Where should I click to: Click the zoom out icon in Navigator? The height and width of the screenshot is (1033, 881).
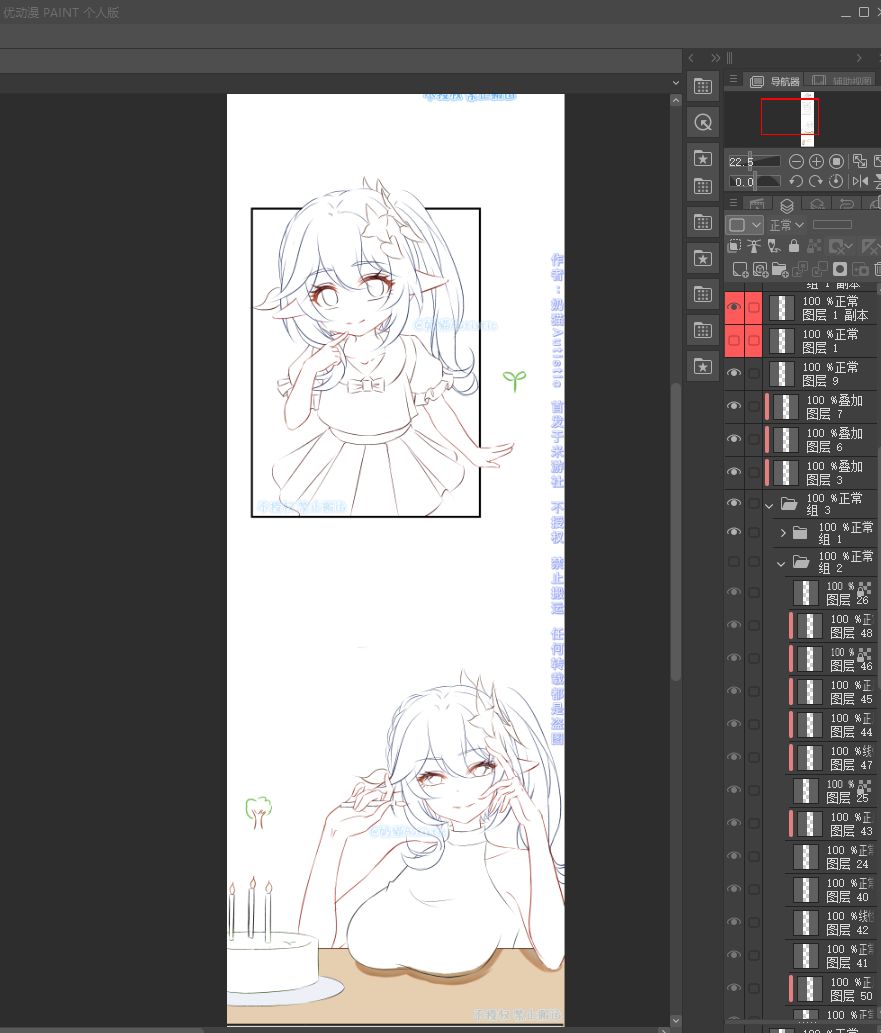[796, 161]
